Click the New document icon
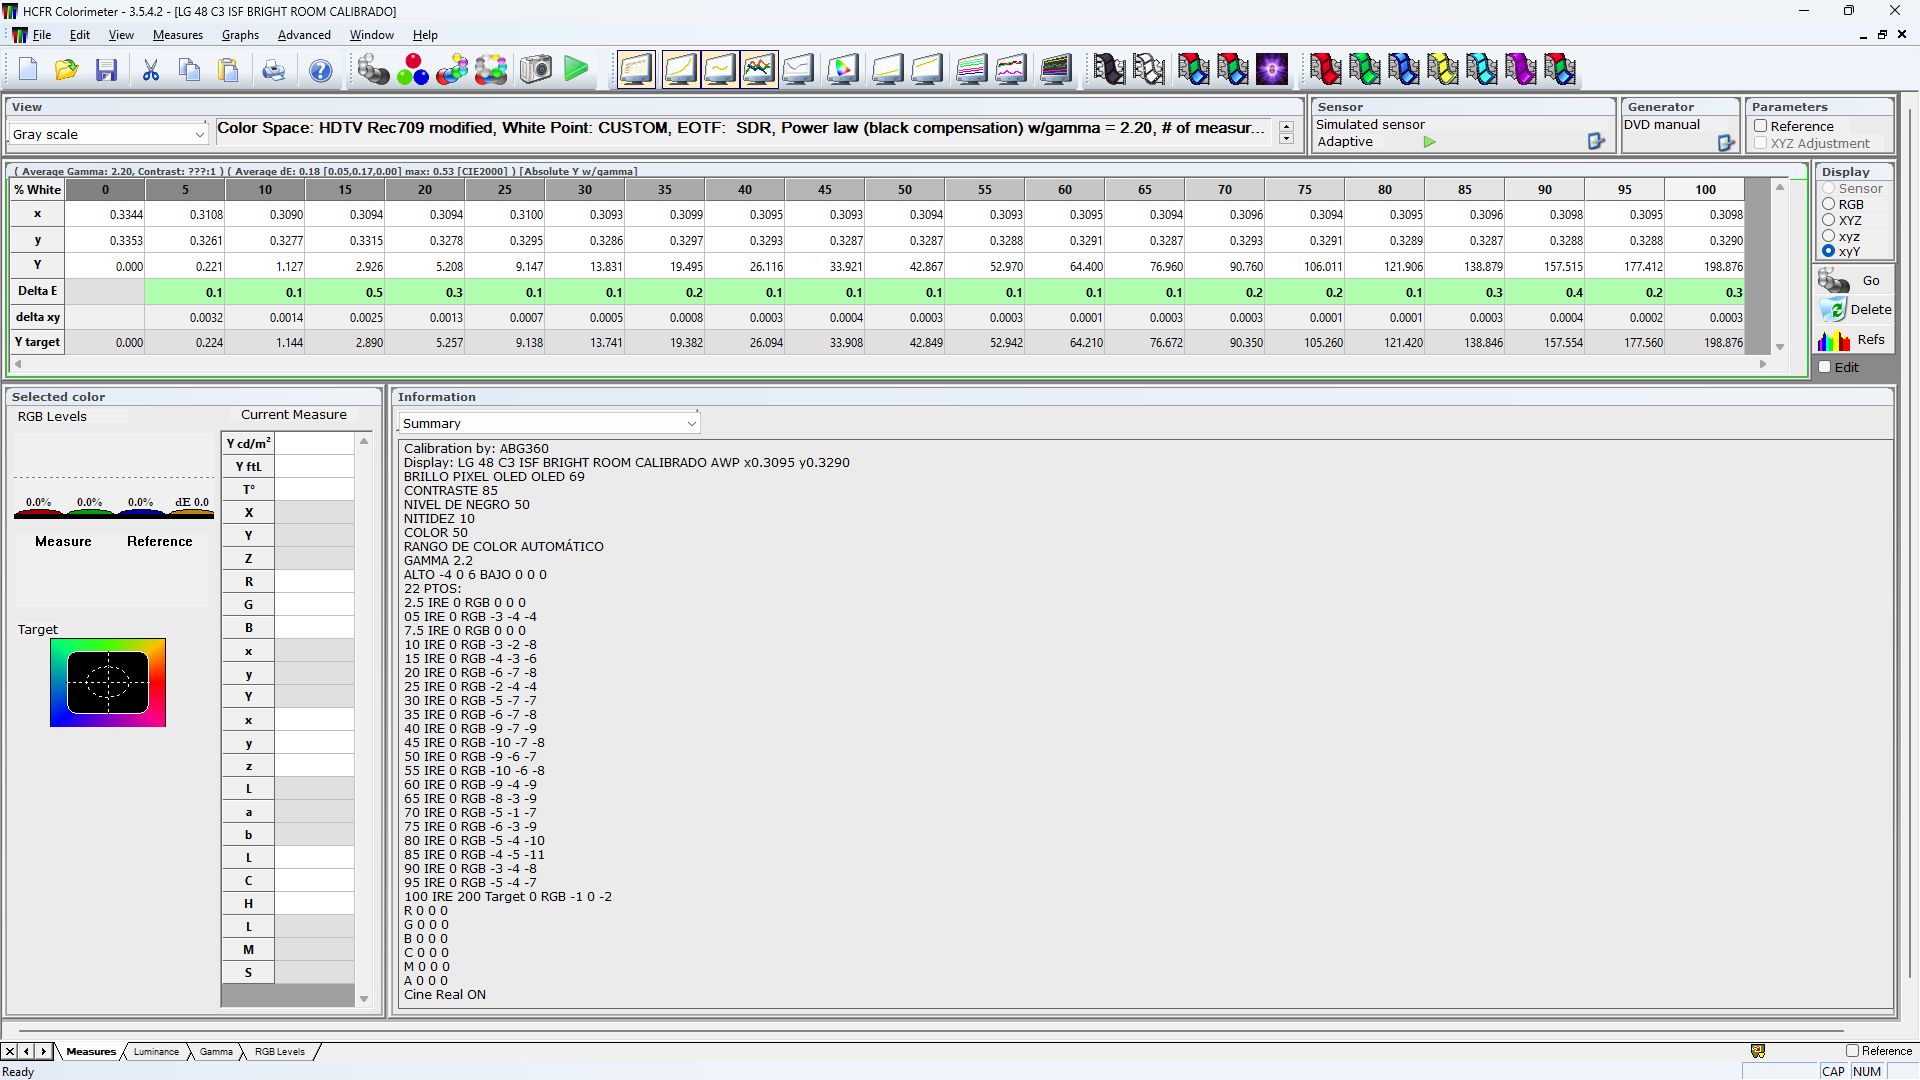This screenshot has height=1080, width=1920. point(28,70)
